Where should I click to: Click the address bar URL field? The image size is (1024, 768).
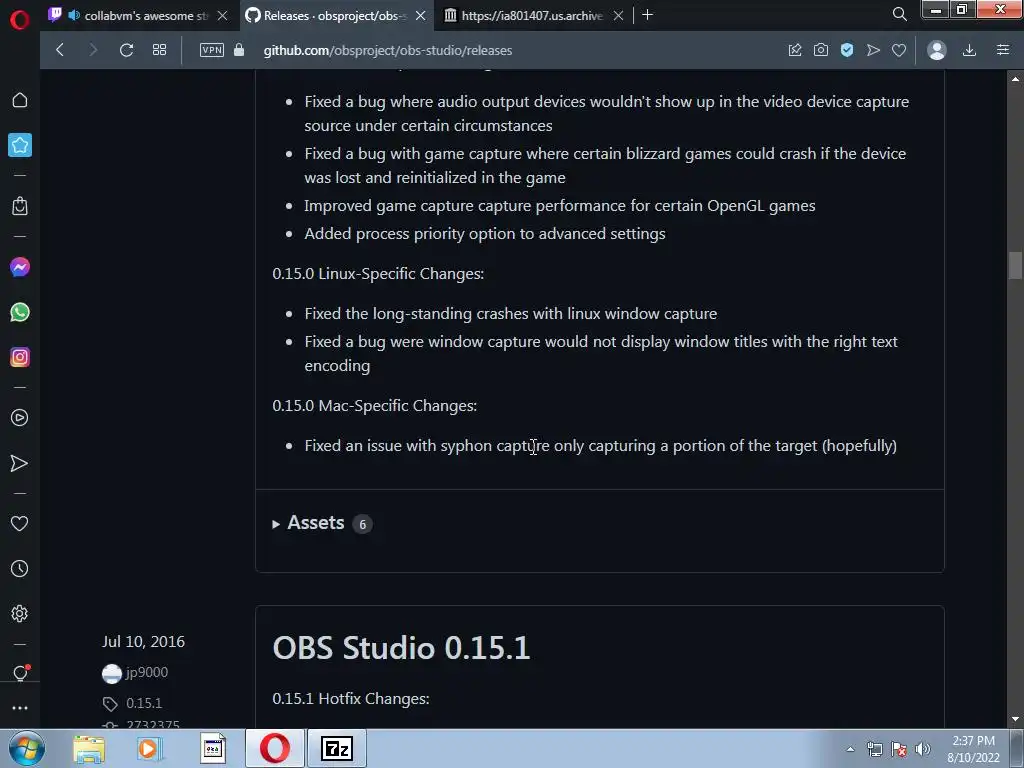[x=388, y=50]
